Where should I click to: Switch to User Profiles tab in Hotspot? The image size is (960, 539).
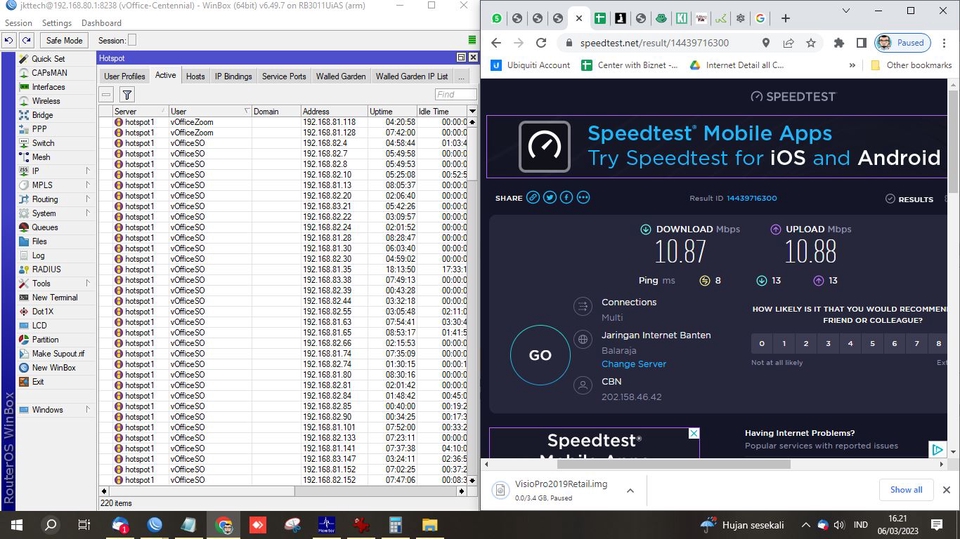click(124, 77)
